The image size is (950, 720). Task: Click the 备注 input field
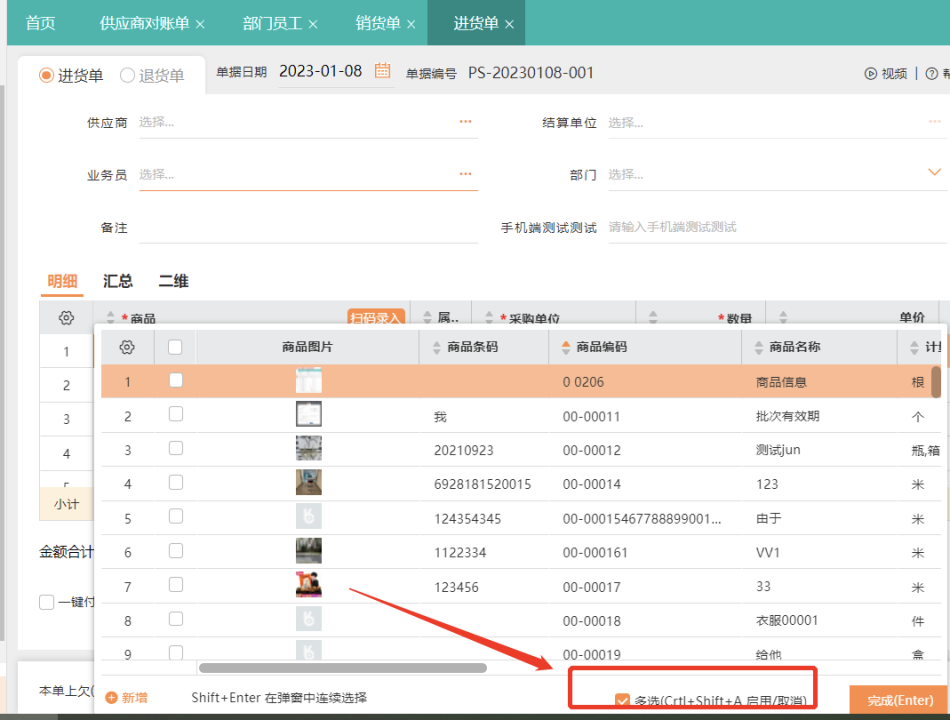point(308,228)
